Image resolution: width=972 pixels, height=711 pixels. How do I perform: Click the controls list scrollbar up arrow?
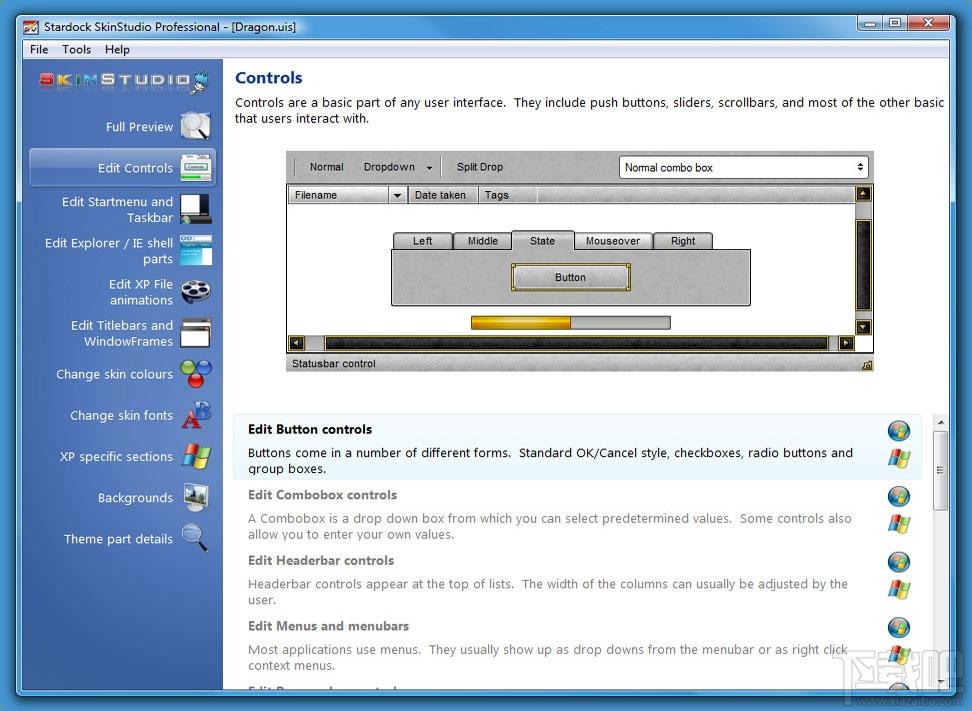[940, 423]
